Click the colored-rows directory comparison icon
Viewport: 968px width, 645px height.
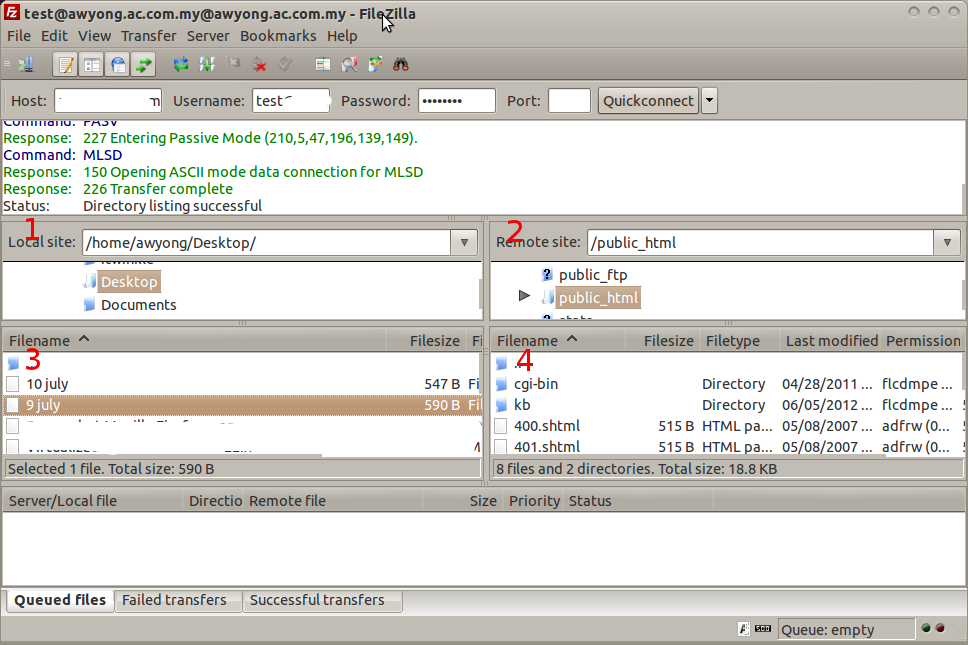(x=322, y=64)
